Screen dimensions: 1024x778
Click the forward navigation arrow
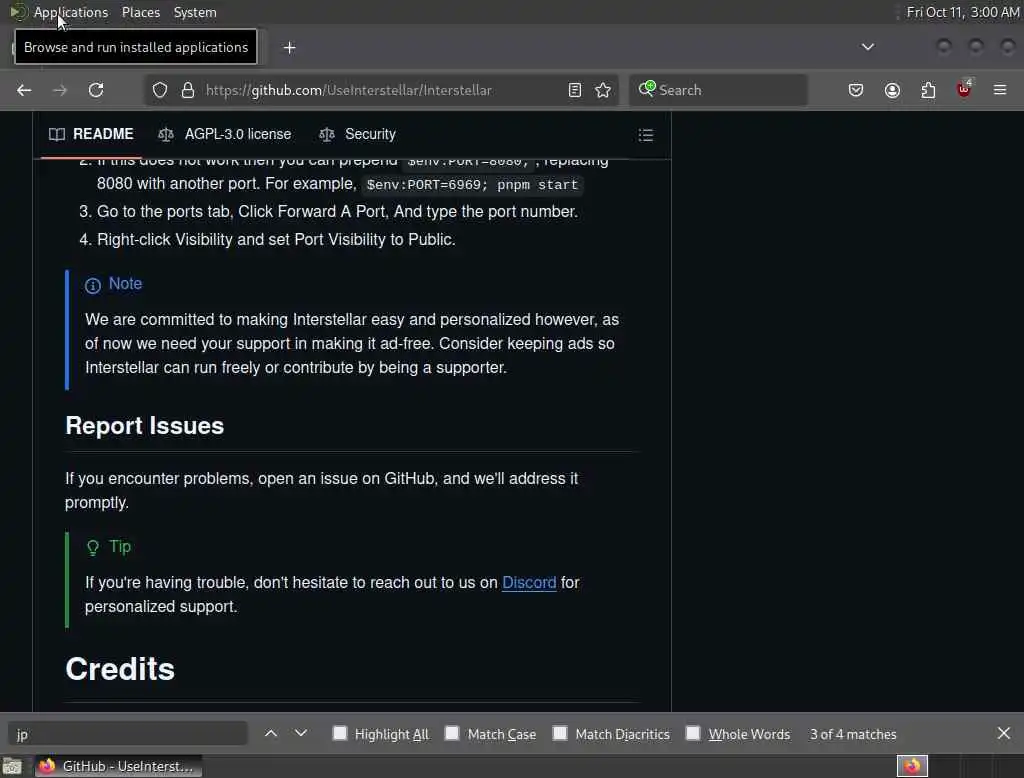tap(60, 90)
